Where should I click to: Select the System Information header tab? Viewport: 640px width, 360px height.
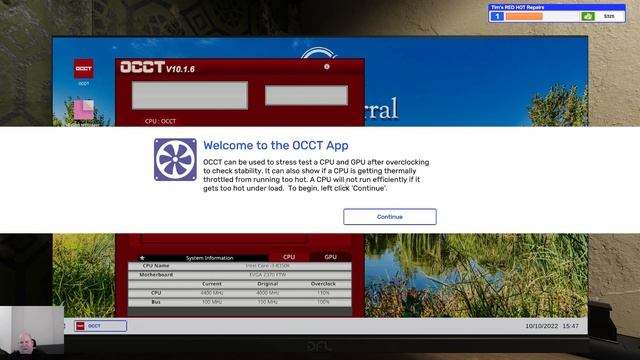click(209, 258)
